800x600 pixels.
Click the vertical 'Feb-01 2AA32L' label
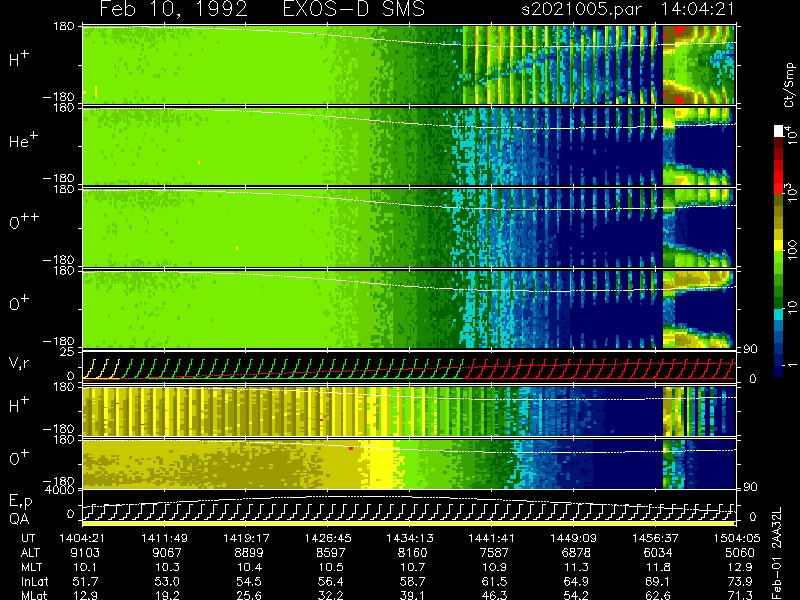coord(778,553)
